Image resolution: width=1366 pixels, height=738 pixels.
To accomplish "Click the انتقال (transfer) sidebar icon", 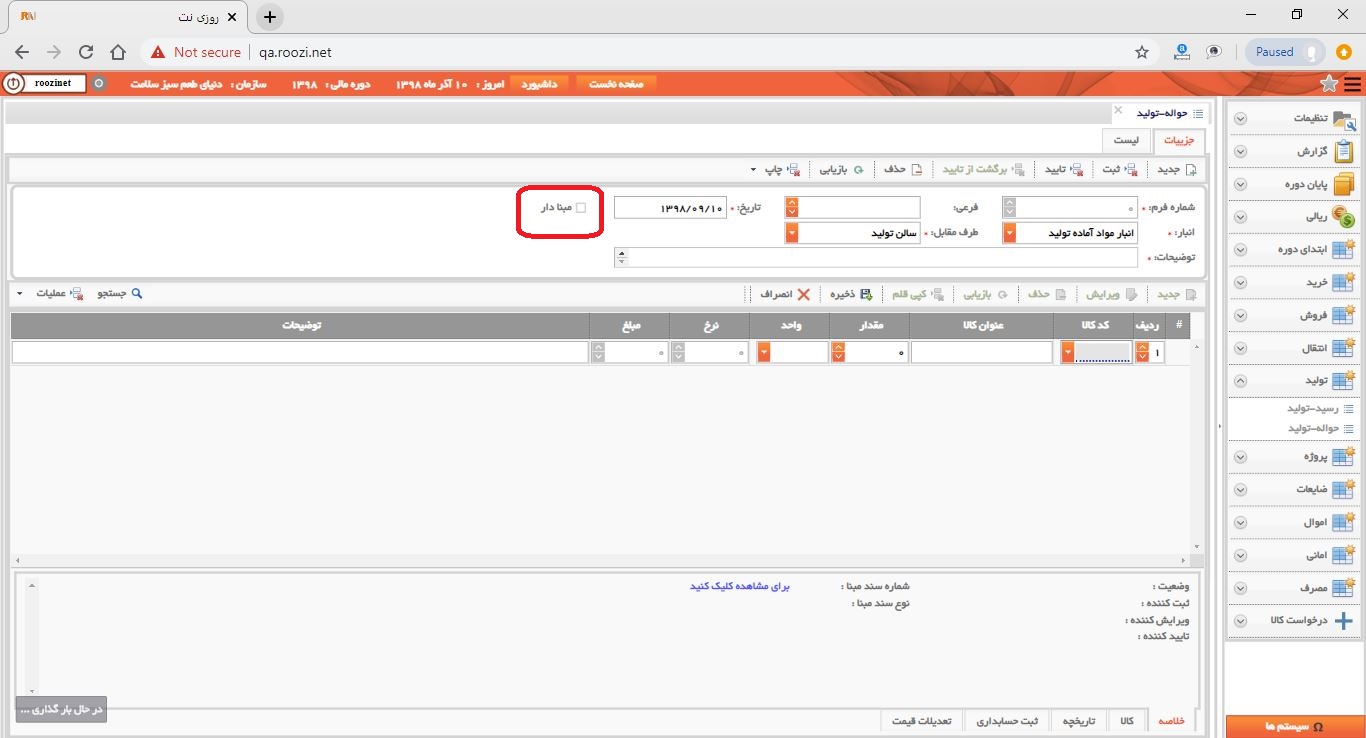I will point(1344,348).
